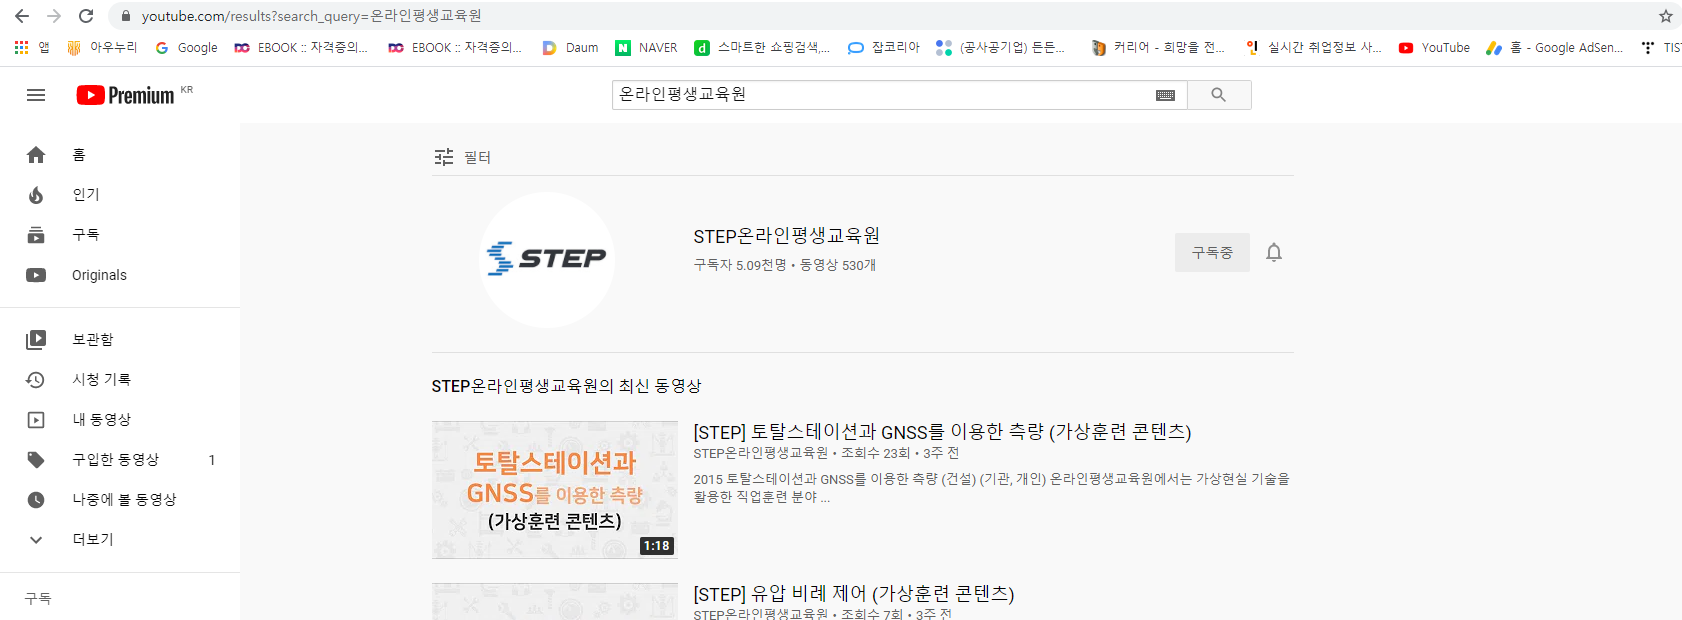The image size is (1682, 620).
Task: Expand 더보기 in sidebar
Action: pyautogui.click(x=120, y=539)
